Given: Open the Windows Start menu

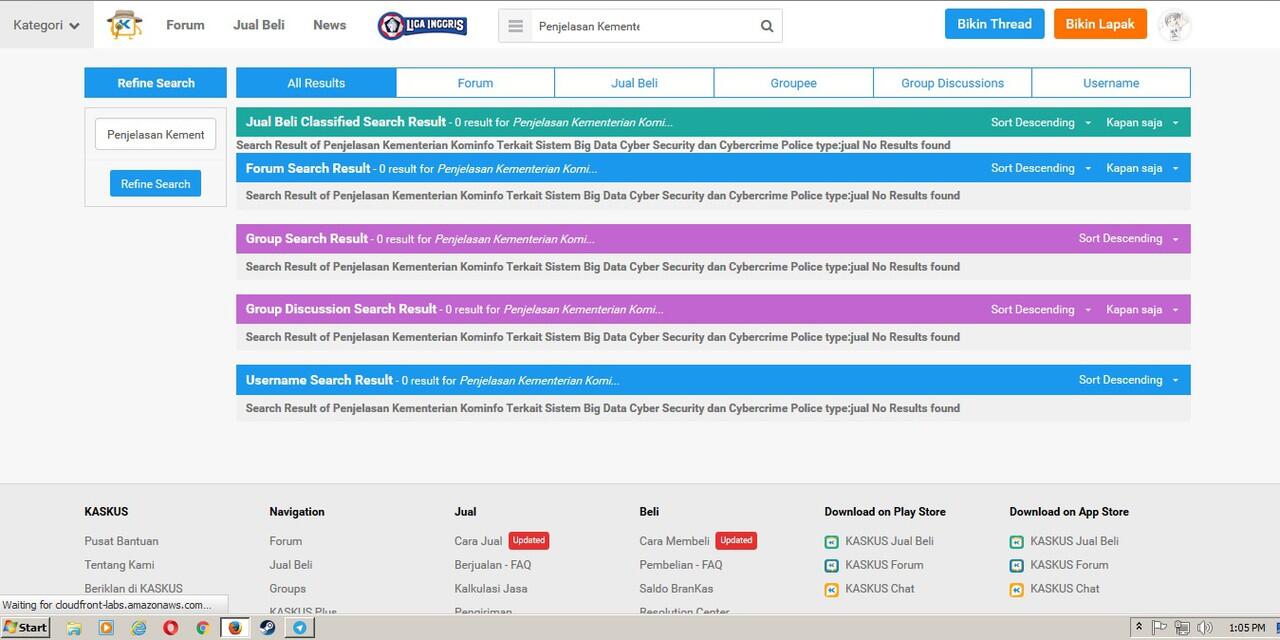Looking at the screenshot, I should (25, 627).
